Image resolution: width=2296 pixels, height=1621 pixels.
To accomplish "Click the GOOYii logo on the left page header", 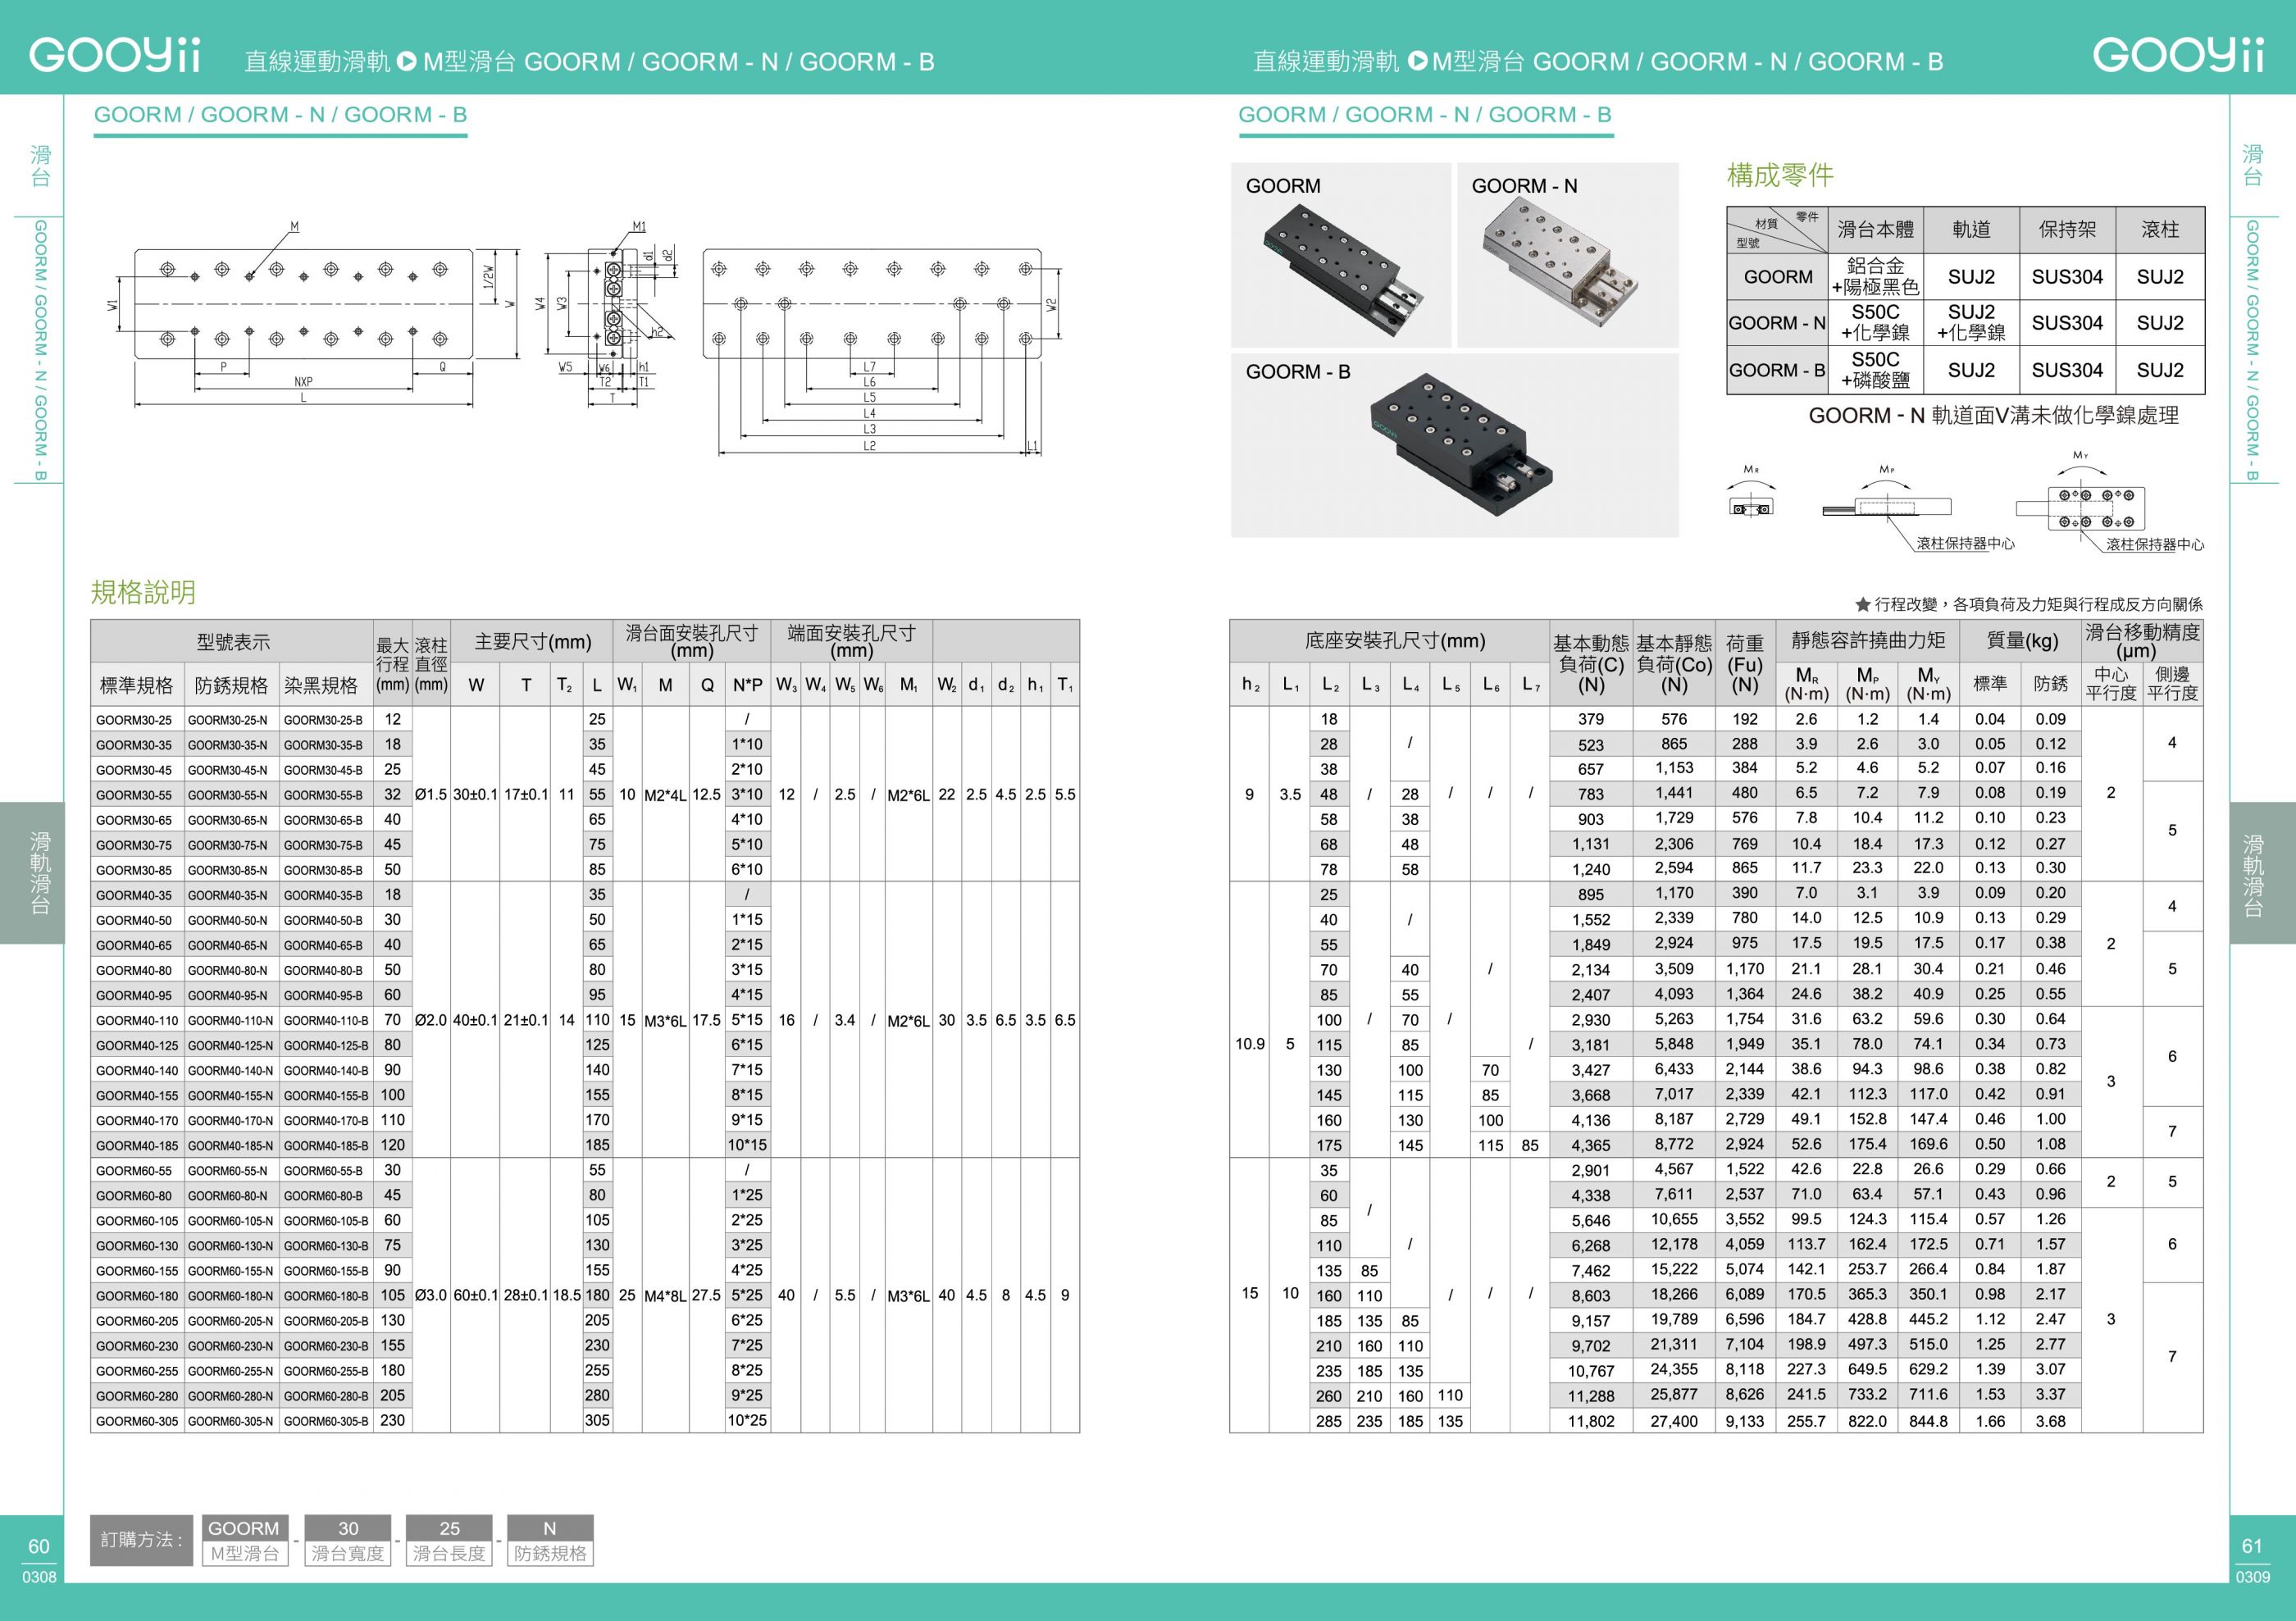I will pos(115,55).
